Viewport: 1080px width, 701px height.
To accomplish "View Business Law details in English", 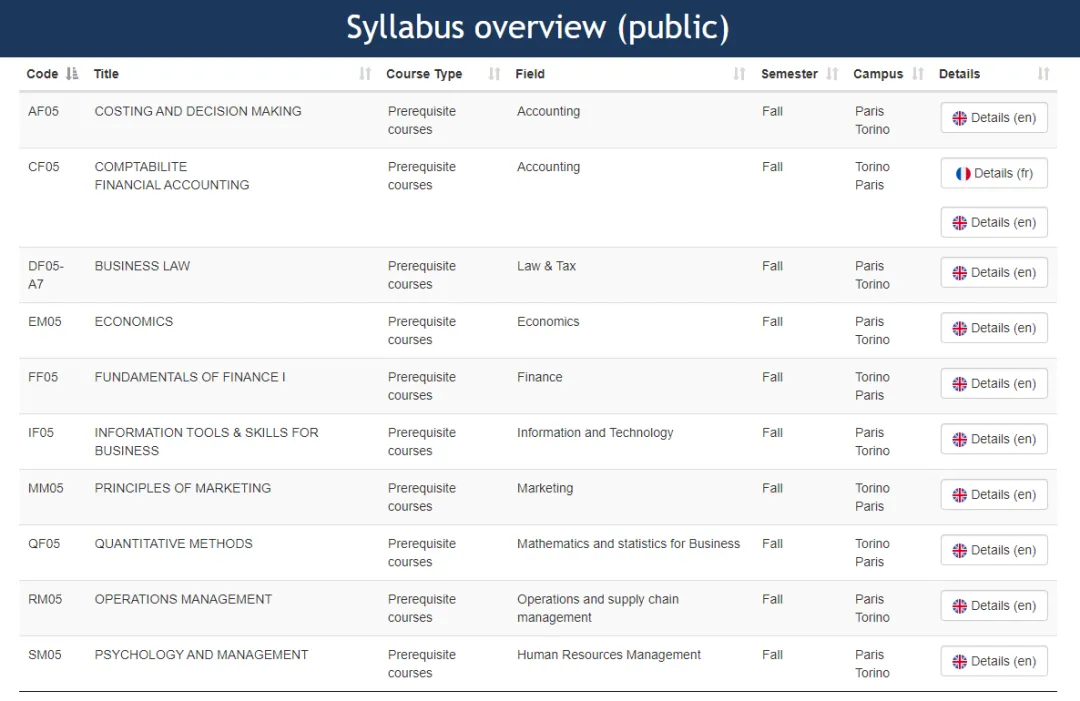I will pyautogui.click(x=994, y=273).
